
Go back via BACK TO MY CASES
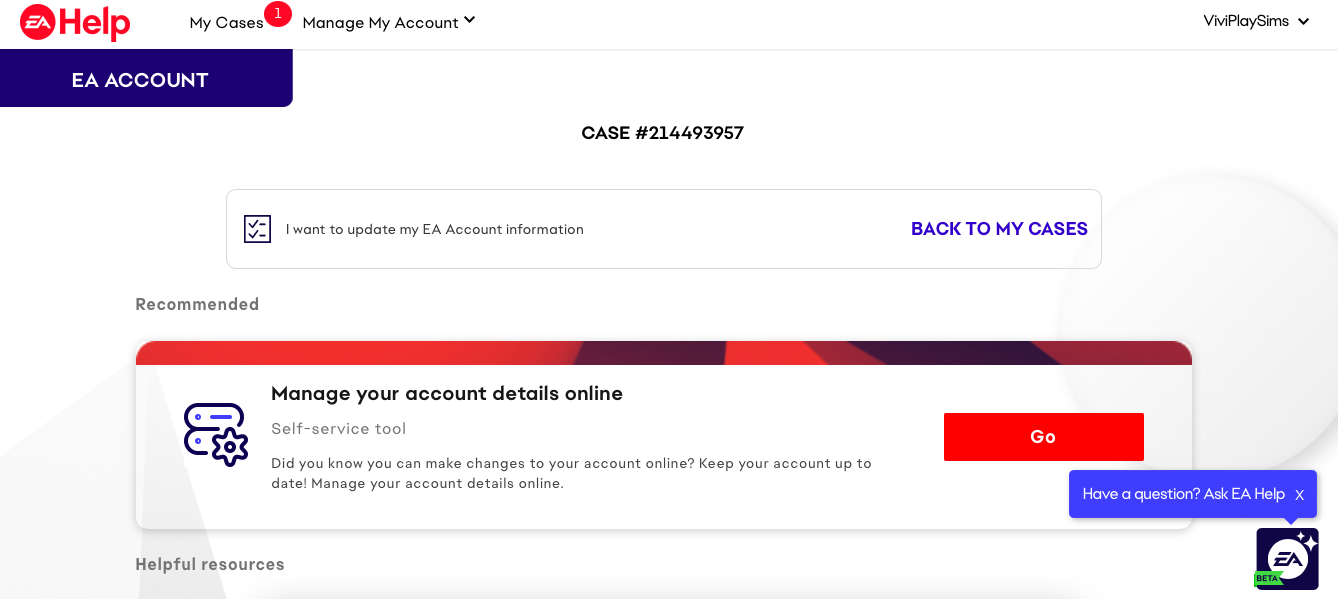(x=999, y=229)
